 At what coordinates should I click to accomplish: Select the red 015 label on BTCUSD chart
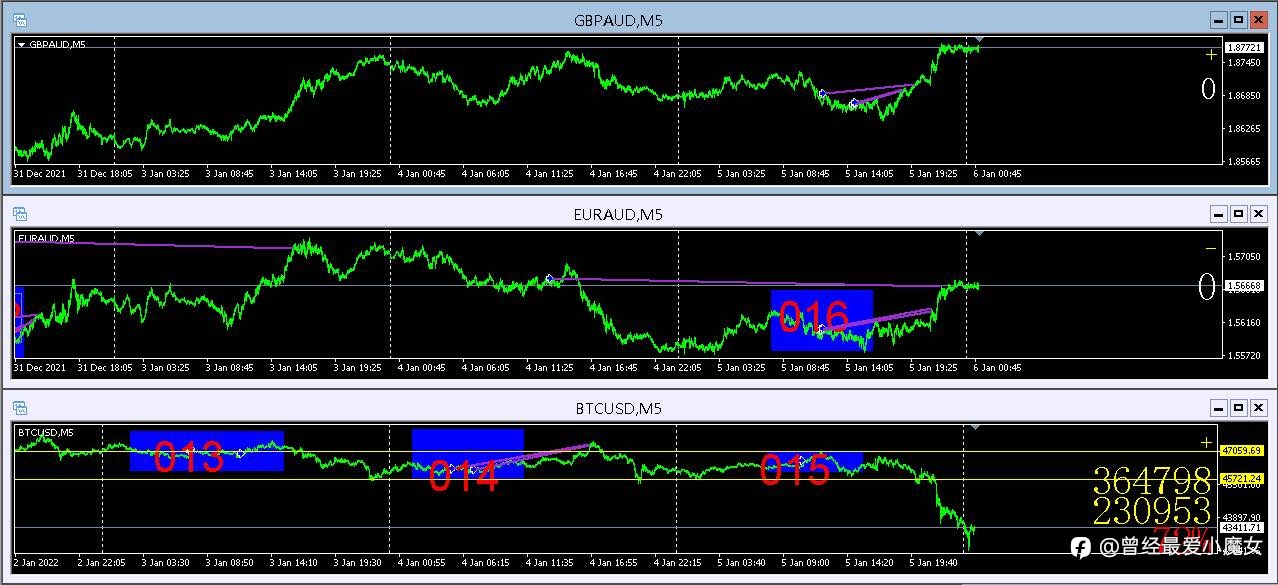(795, 469)
